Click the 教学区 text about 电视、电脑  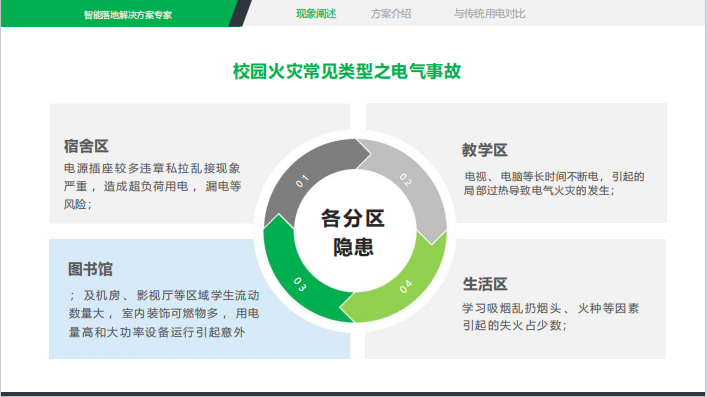tap(554, 183)
